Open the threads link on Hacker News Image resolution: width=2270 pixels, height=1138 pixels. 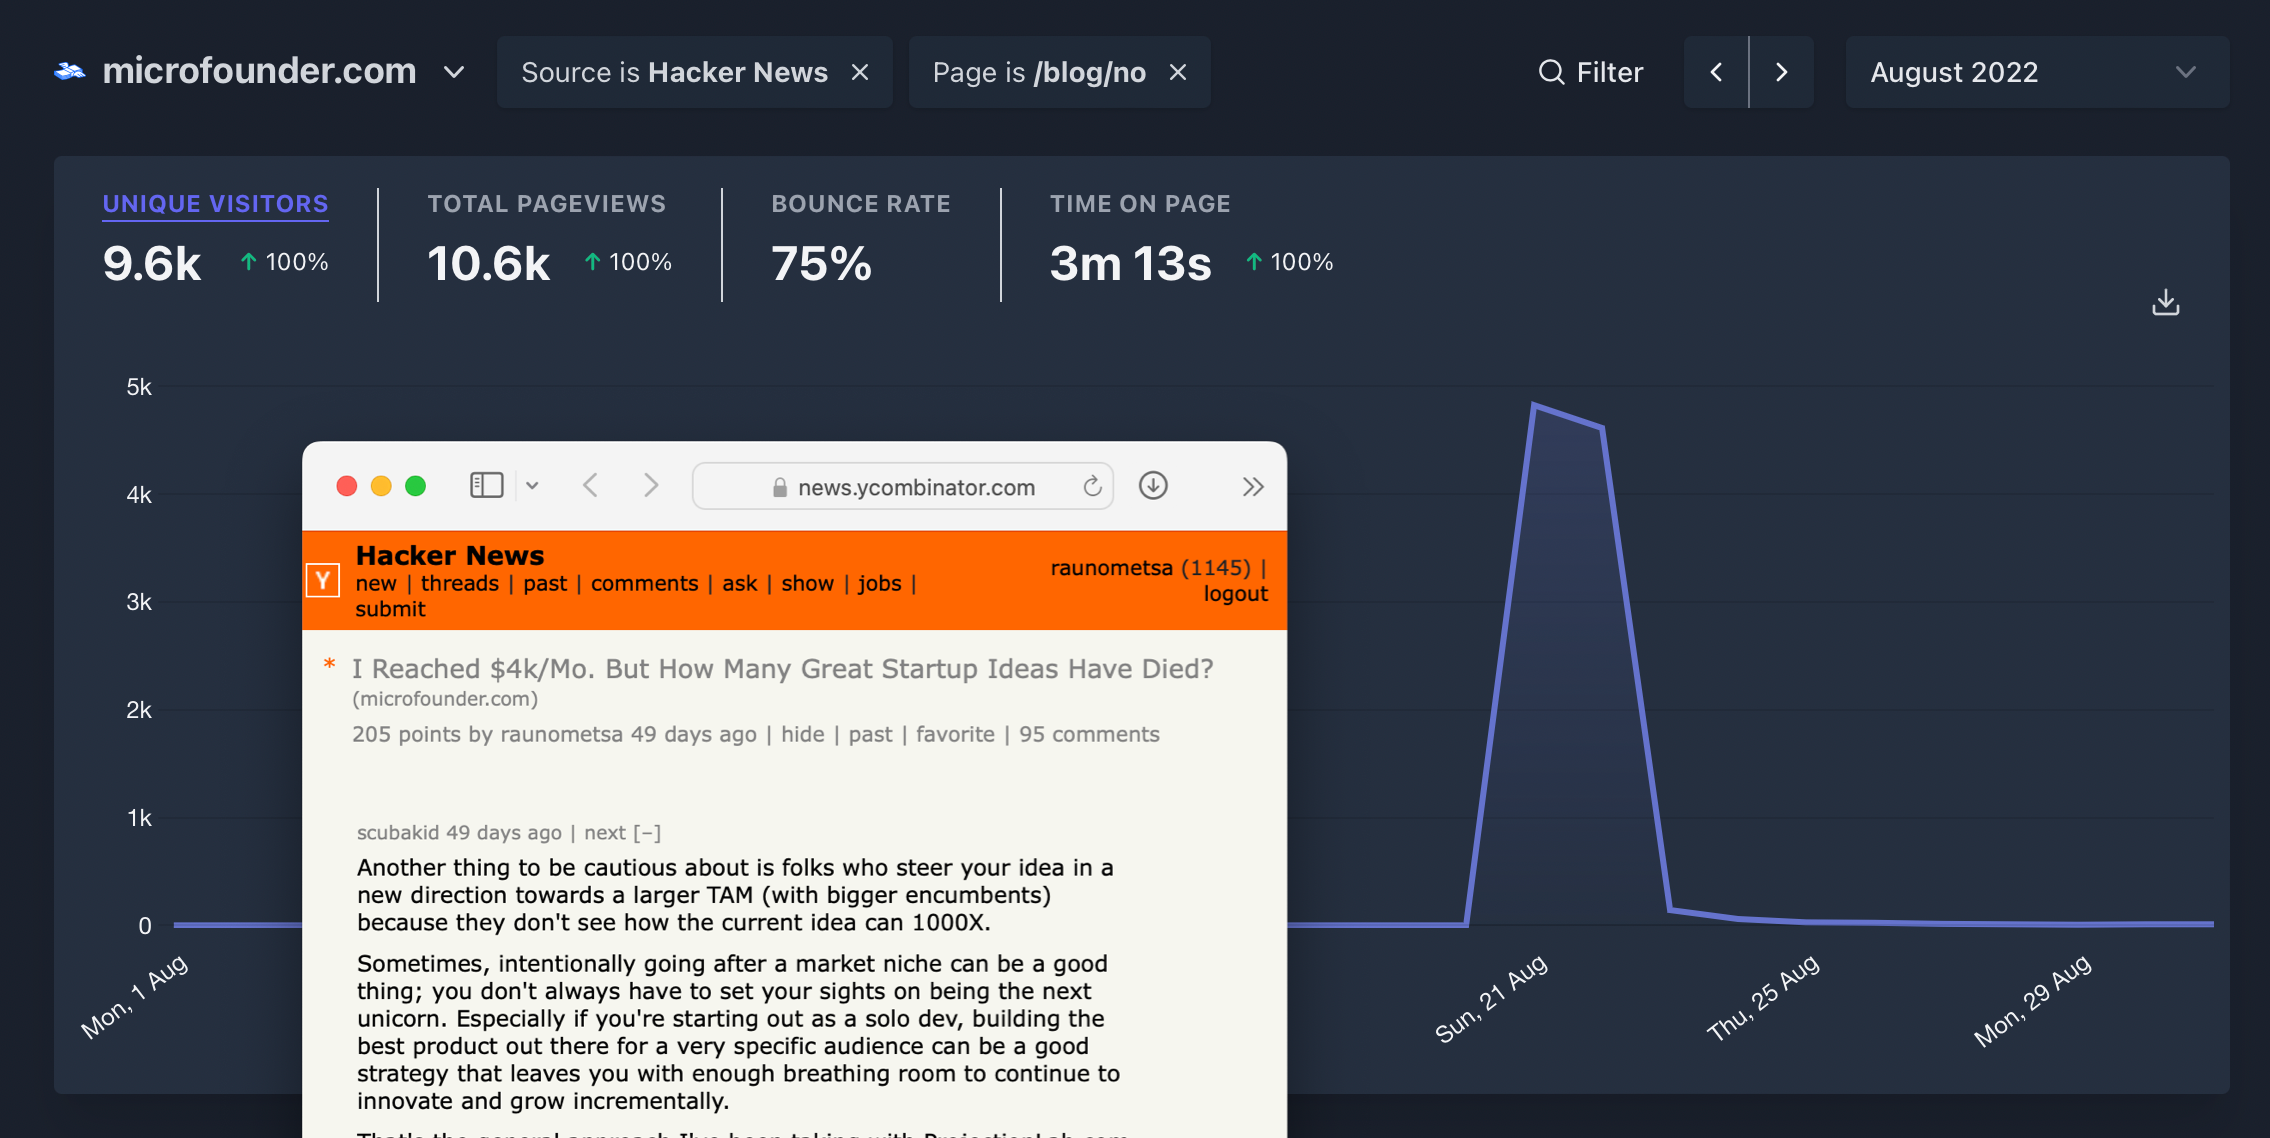click(459, 583)
